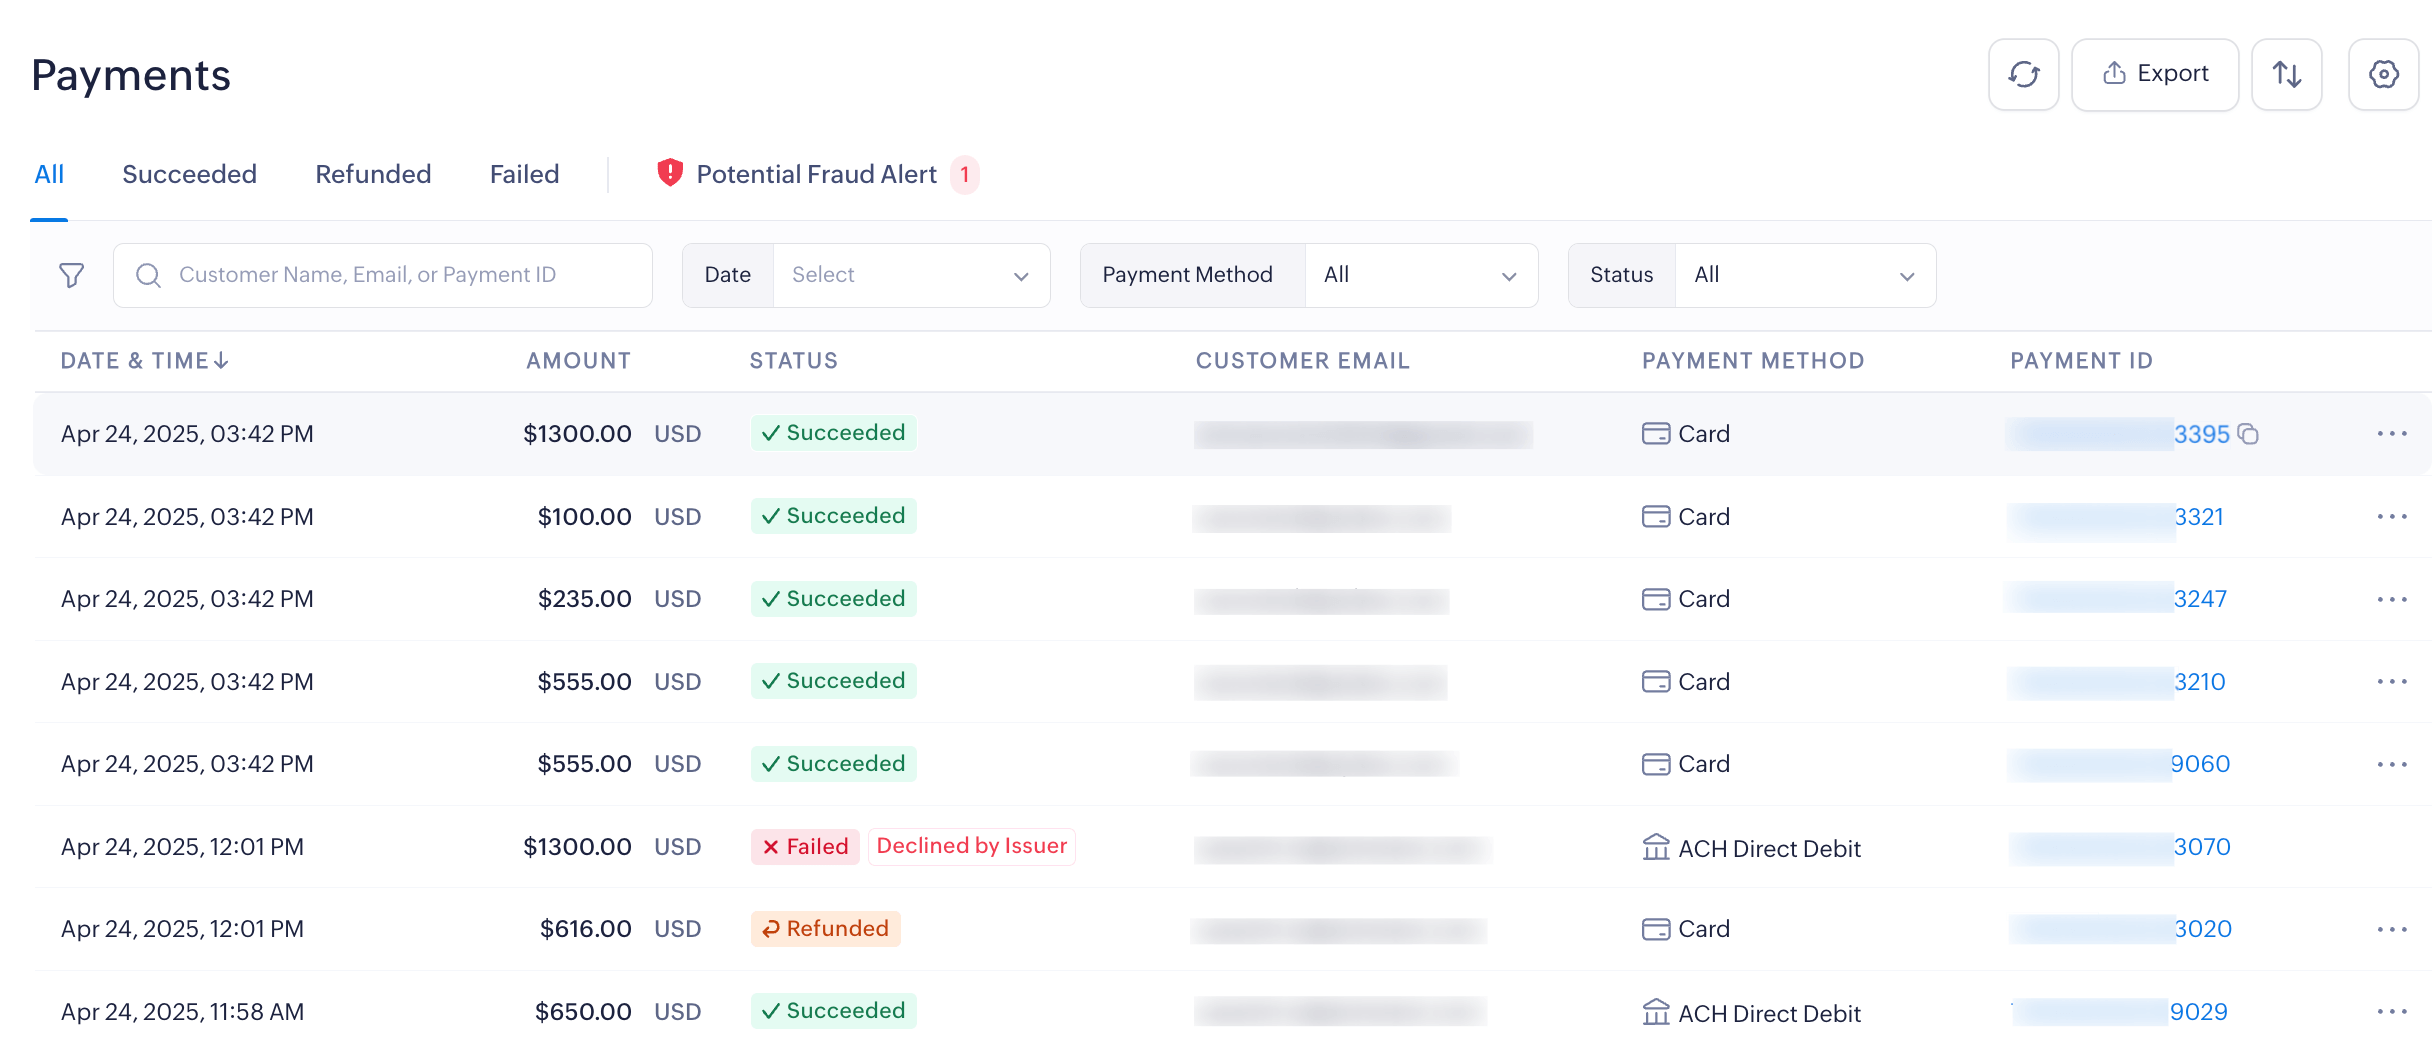Viewport: 2436px width, 1052px height.
Task: Open the Payment Method dropdown
Action: pos(1420,274)
